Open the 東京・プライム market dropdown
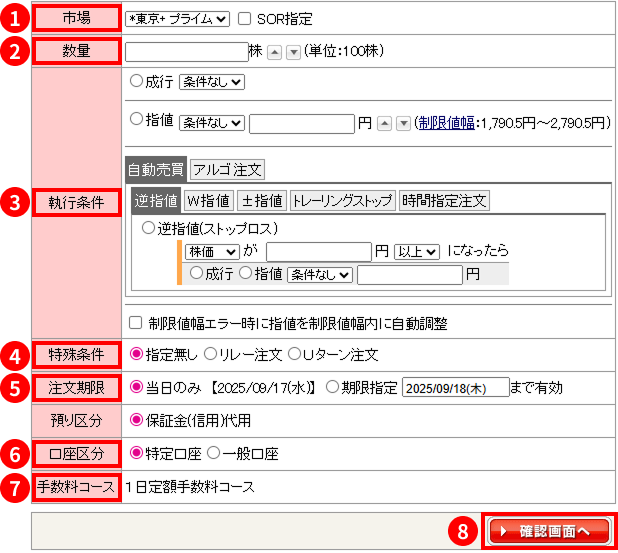This screenshot has width=618, height=553. coord(178,18)
